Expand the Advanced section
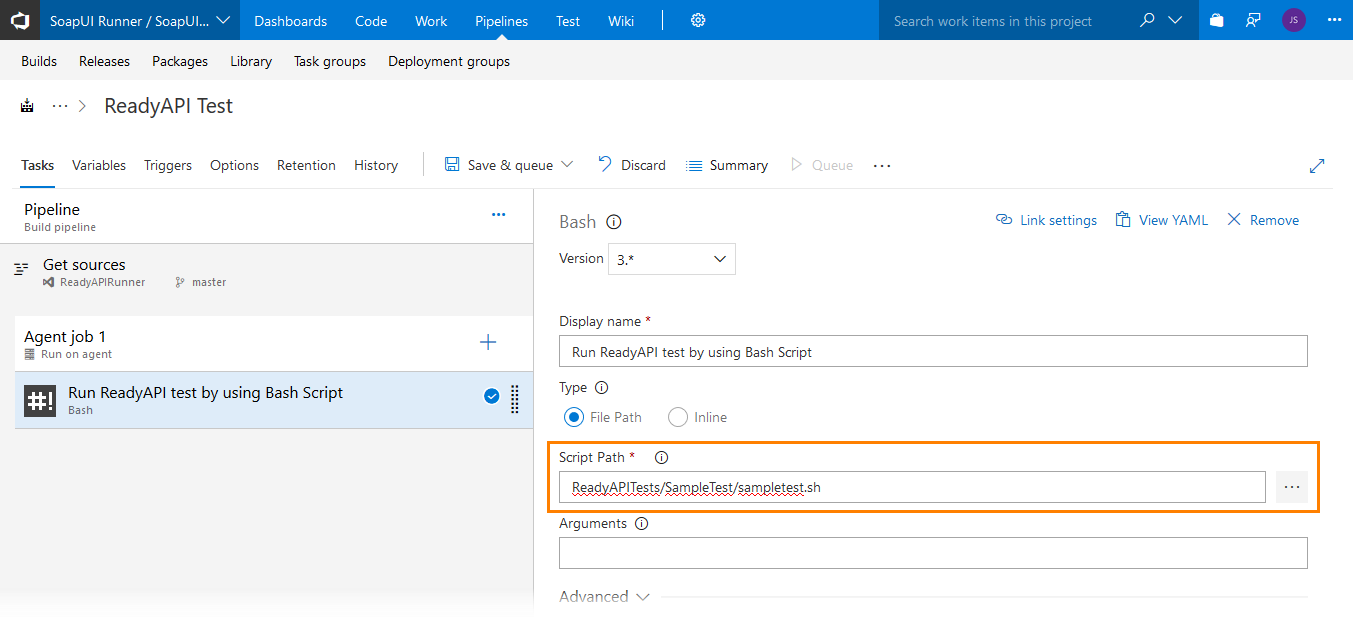The width and height of the screenshot is (1353, 618). click(x=604, y=596)
